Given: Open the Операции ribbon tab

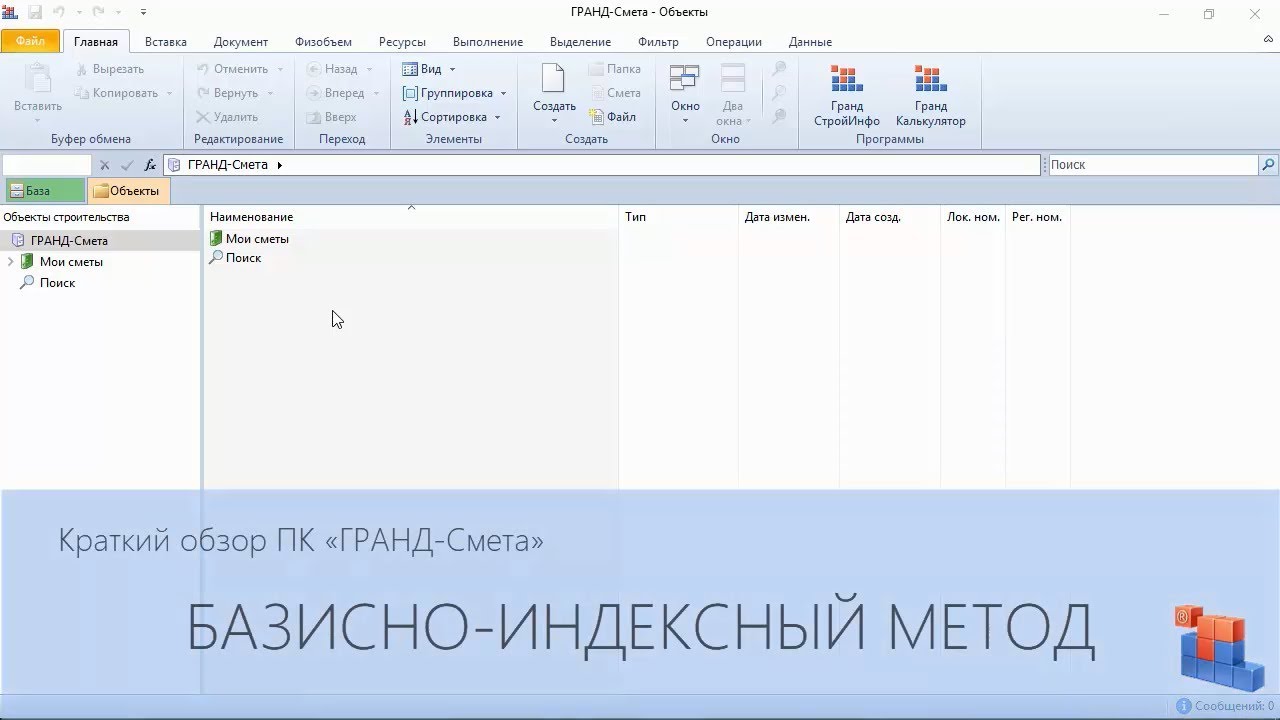Looking at the screenshot, I should pos(734,42).
